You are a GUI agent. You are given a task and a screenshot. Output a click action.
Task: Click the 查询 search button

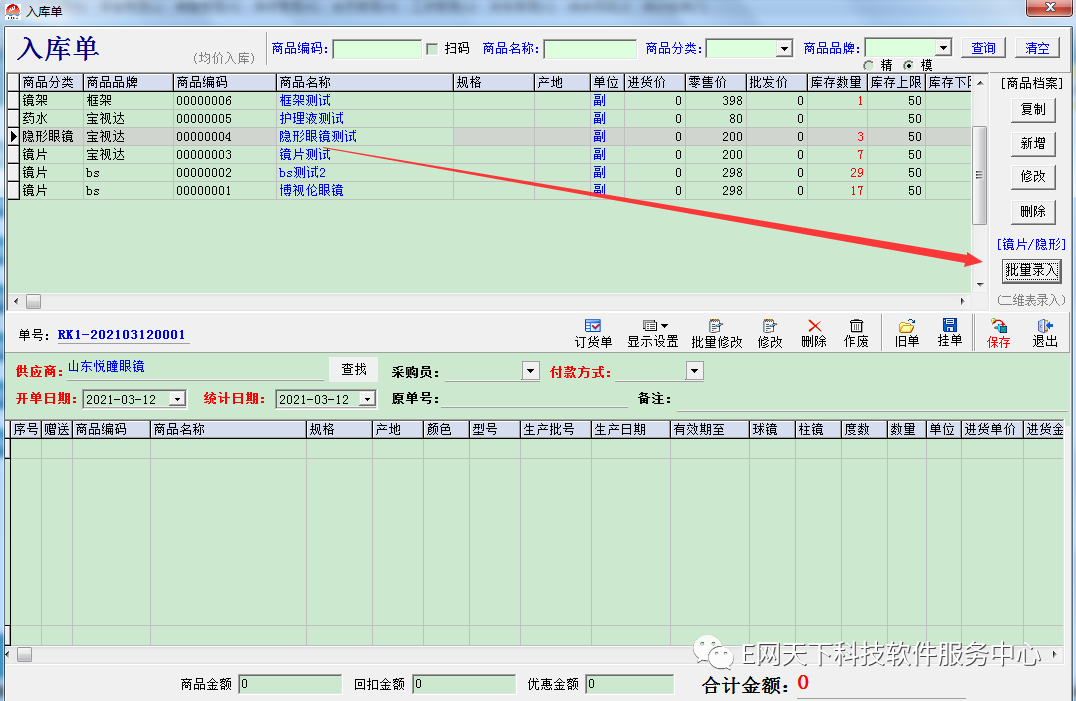(983, 48)
